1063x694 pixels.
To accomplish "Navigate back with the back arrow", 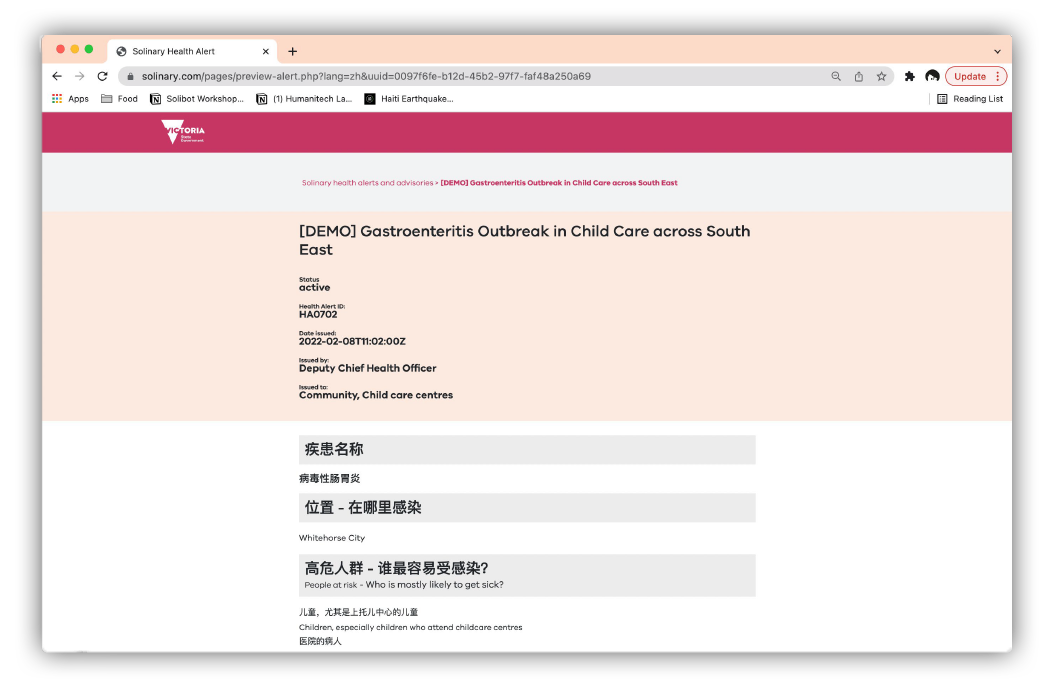I will [56, 75].
